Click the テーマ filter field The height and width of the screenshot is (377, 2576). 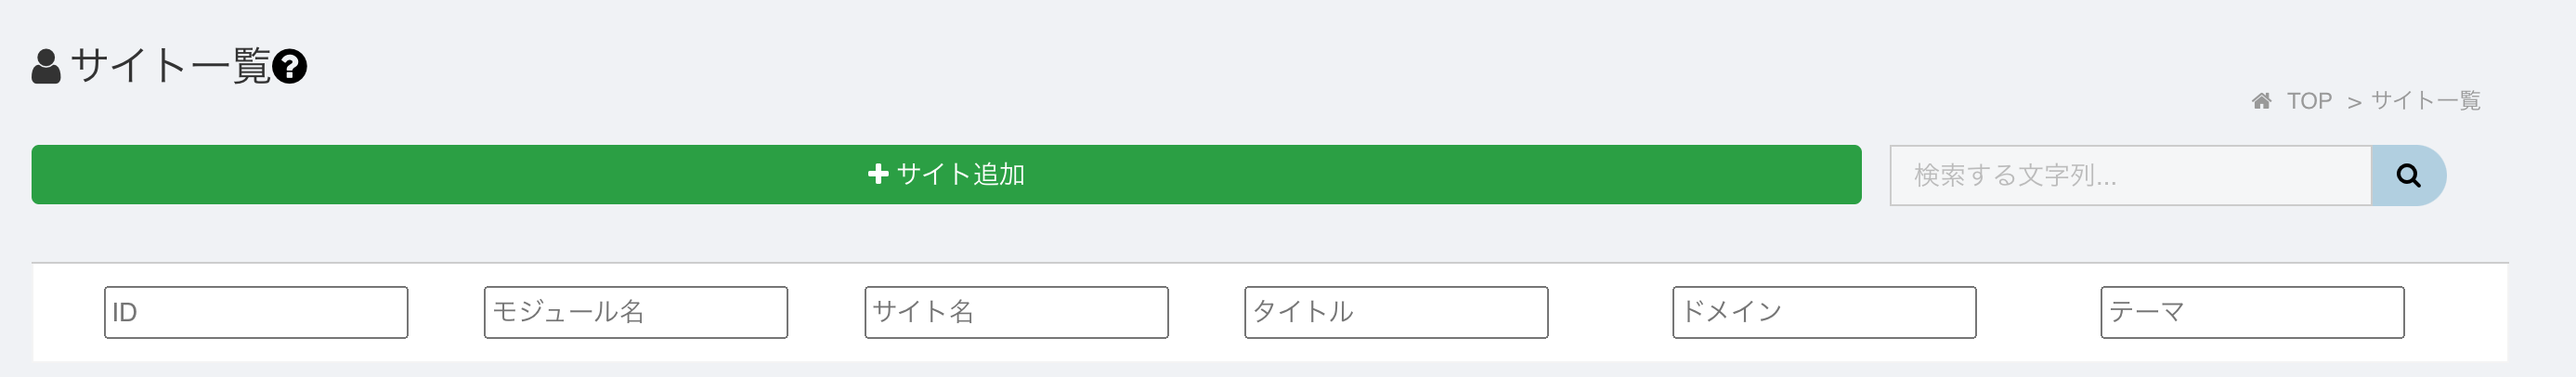point(2252,312)
